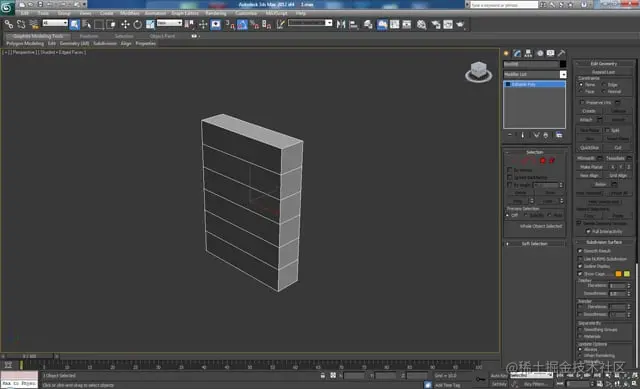640x389 pixels.
Task: Enable the Ignore Backfacing checkbox
Action: (509, 177)
